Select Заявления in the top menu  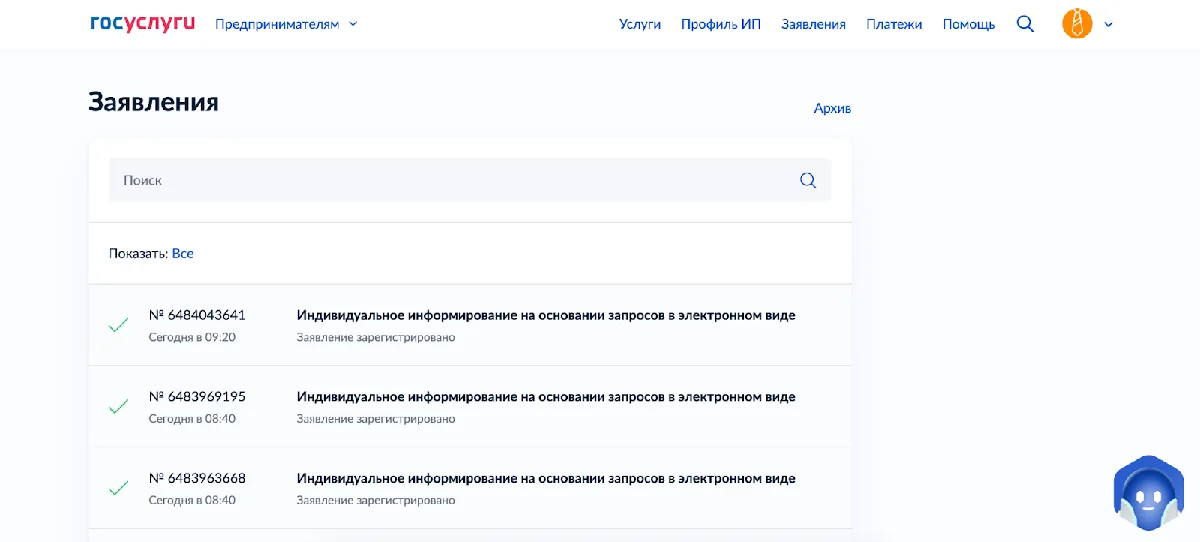[814, 24]
